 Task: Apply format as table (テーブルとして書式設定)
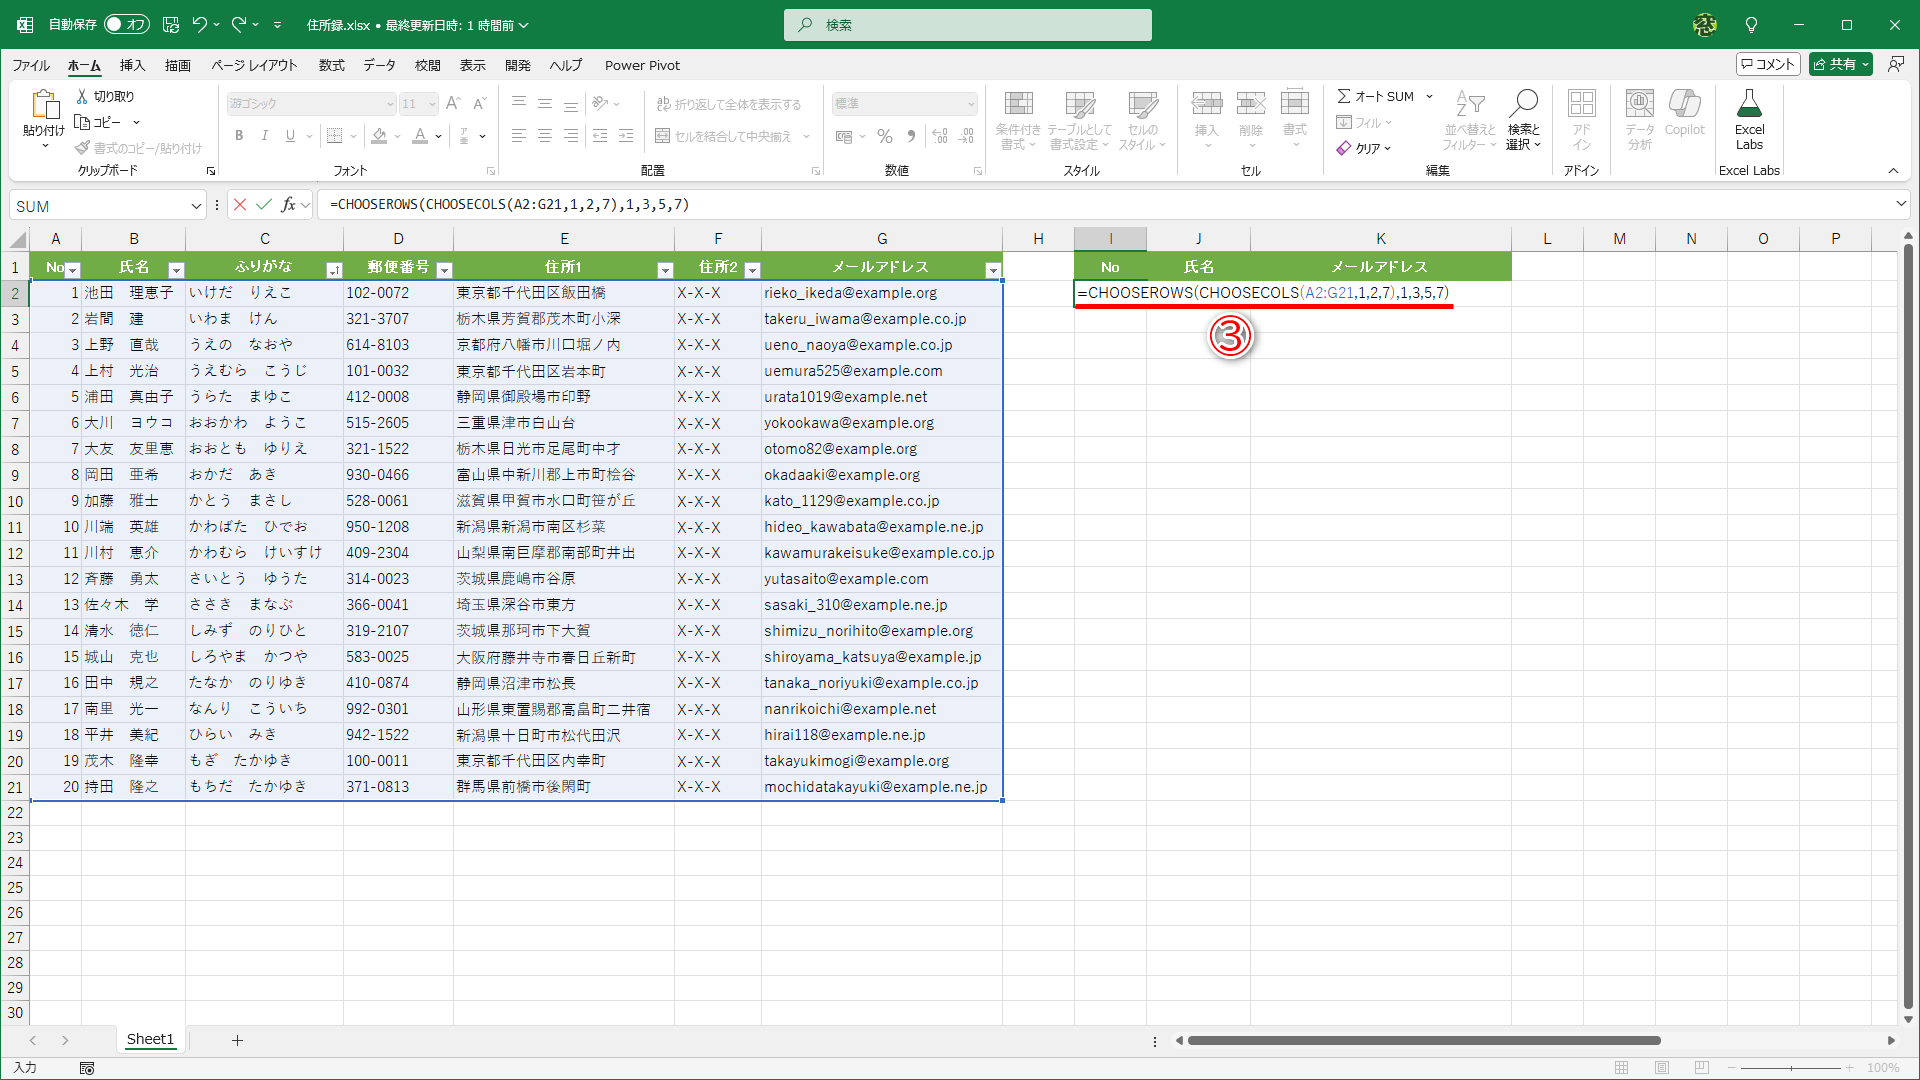1080,120
